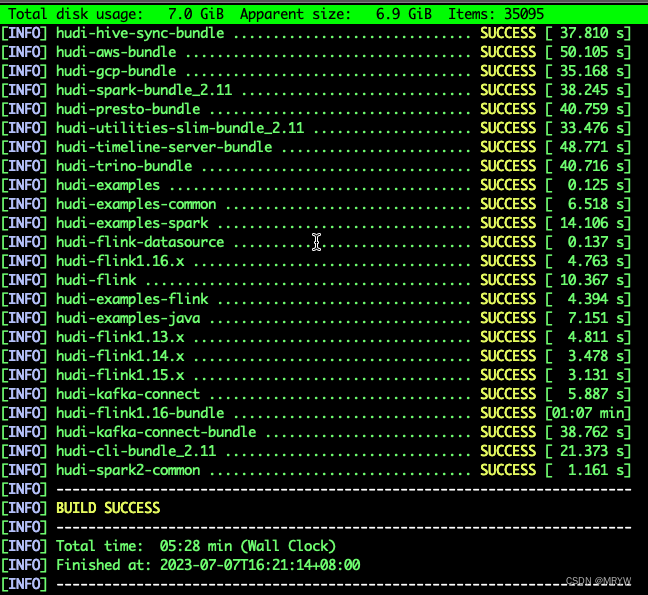Select the 14.106 s duration value

pyautogui.click(x=593, y=224)
